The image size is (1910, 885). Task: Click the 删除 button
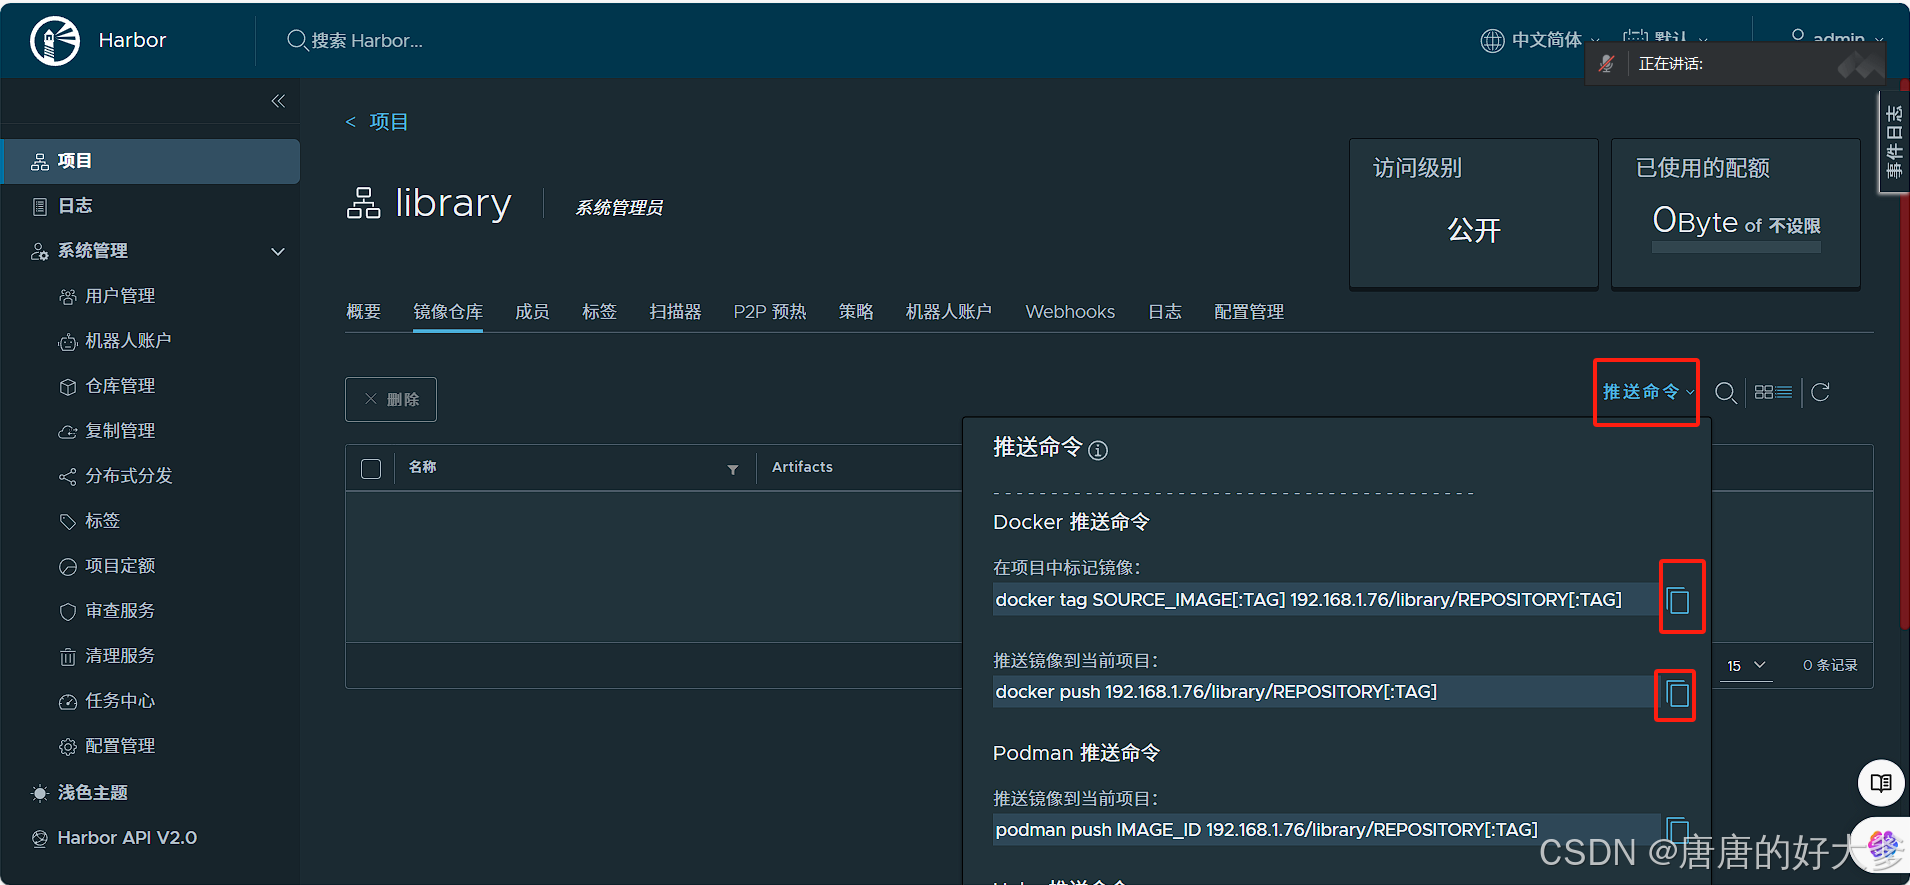click(391, 399)
